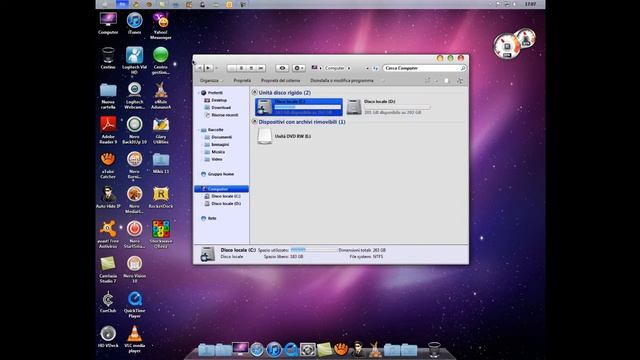This screenshot has height=360, width=640.
Task: Click the Cerca Computer search field
Action: pyautogui.click(x=424, y=68)
